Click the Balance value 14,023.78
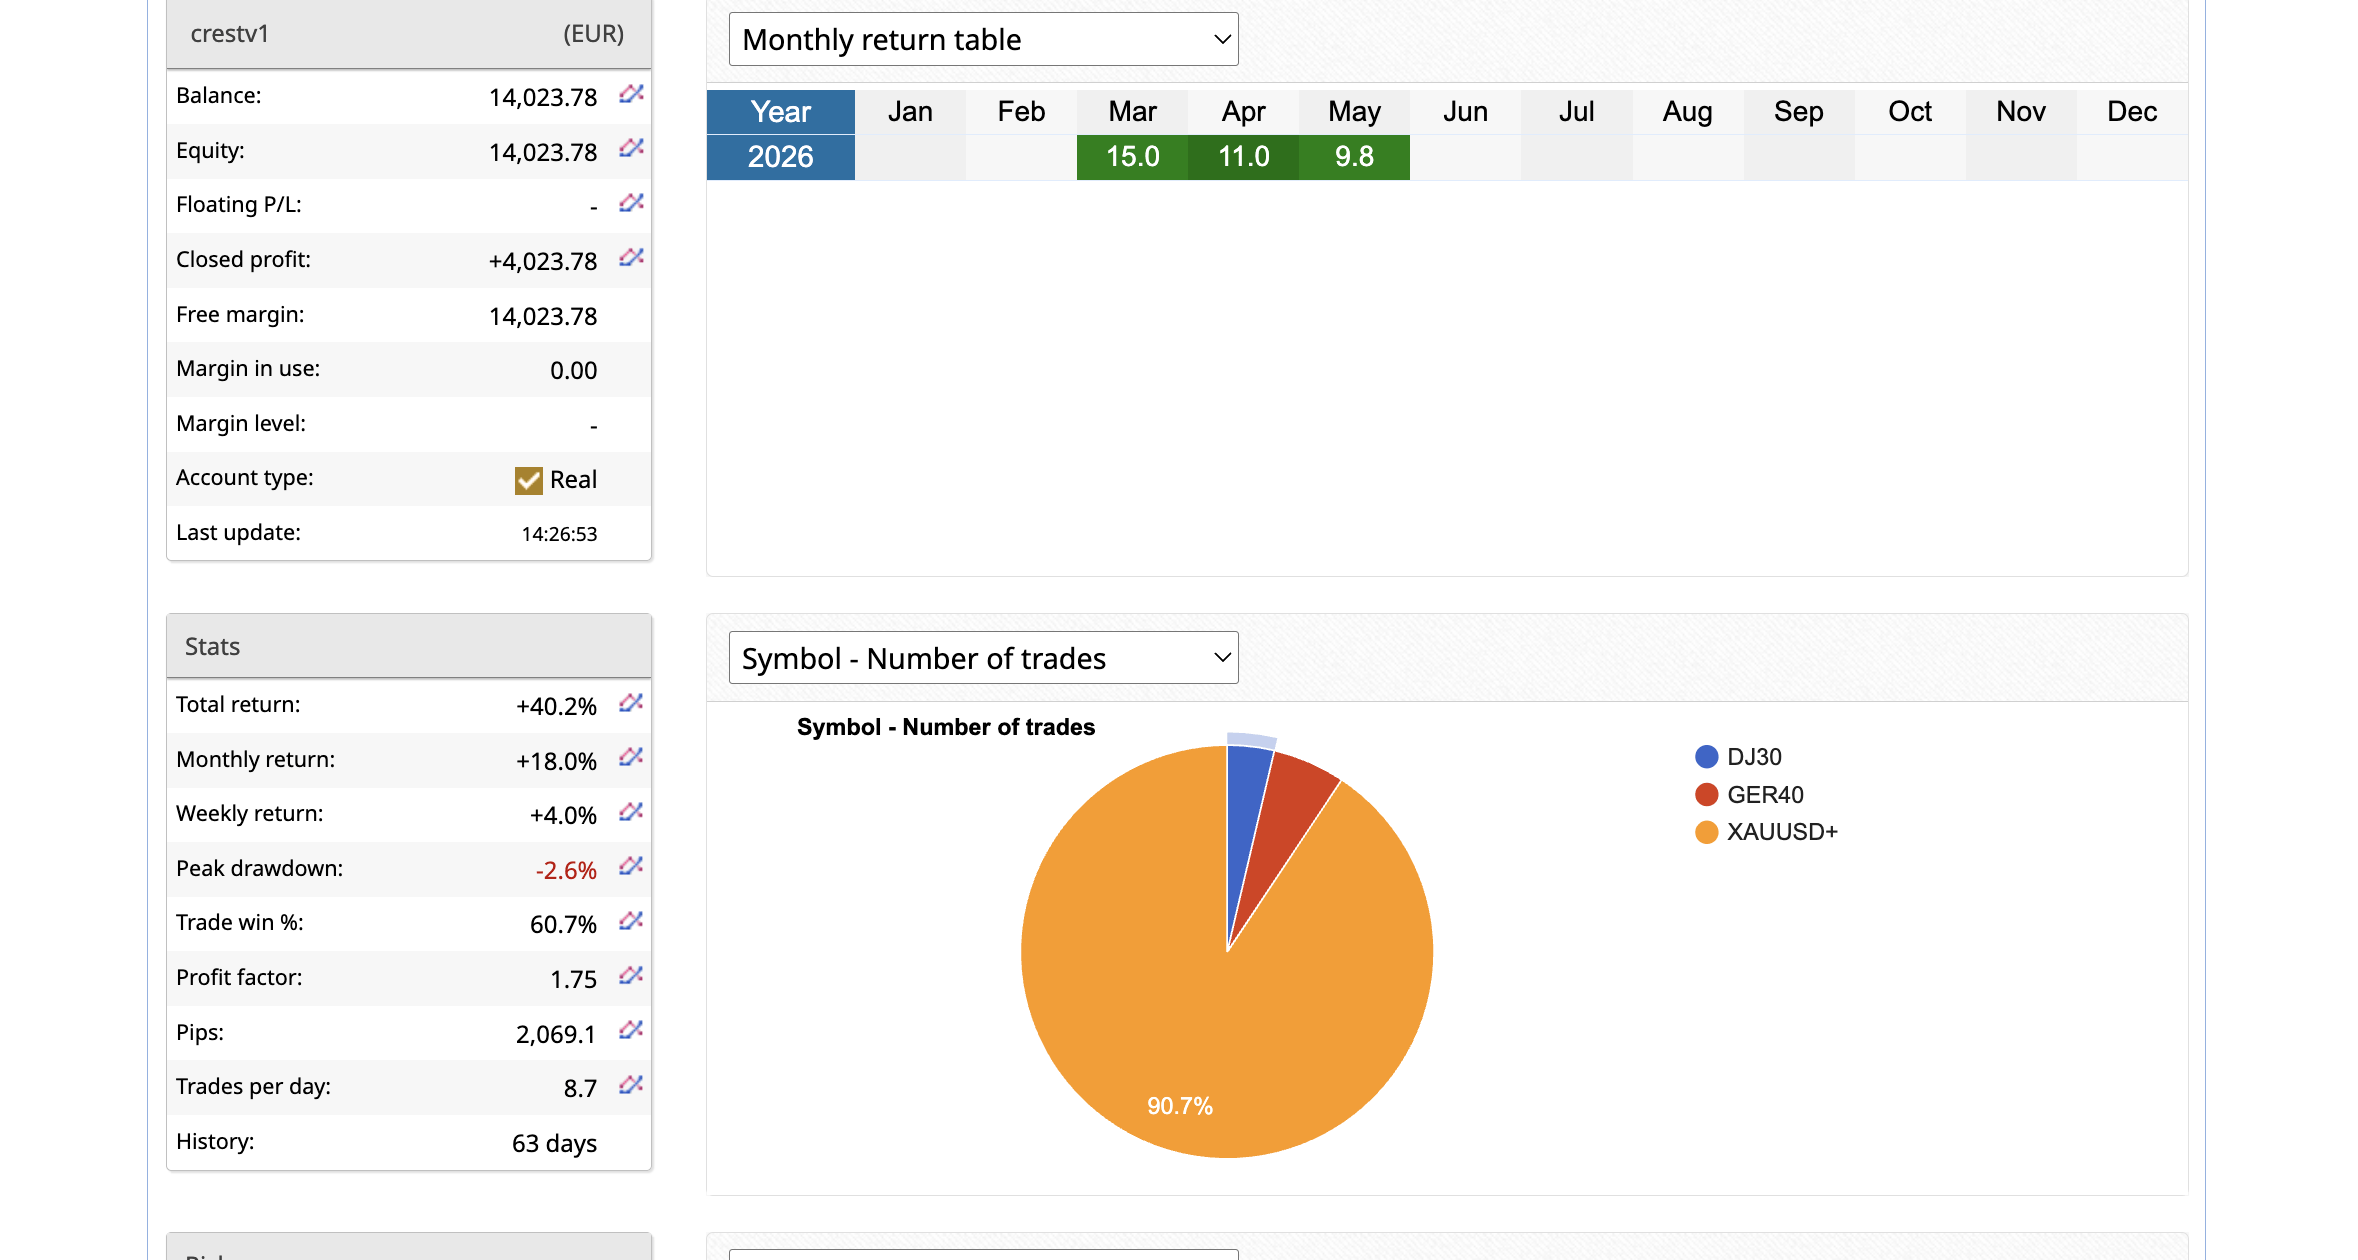Viewport: 2358px width, 1260px height. (543, 97)
